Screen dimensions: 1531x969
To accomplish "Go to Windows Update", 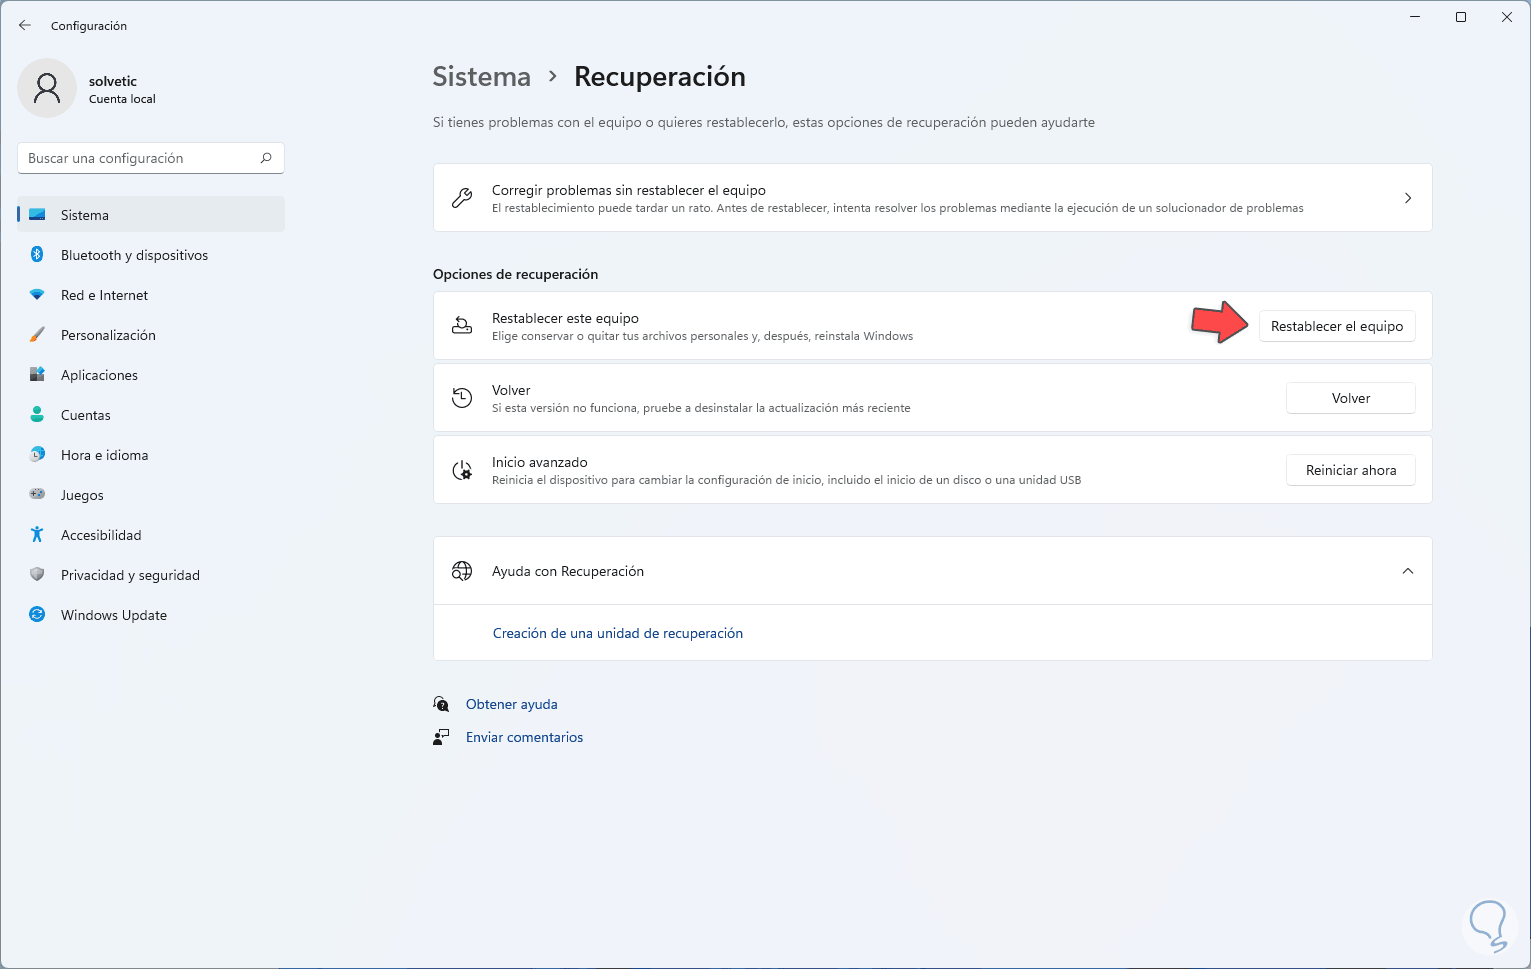I will coord(151,615).
